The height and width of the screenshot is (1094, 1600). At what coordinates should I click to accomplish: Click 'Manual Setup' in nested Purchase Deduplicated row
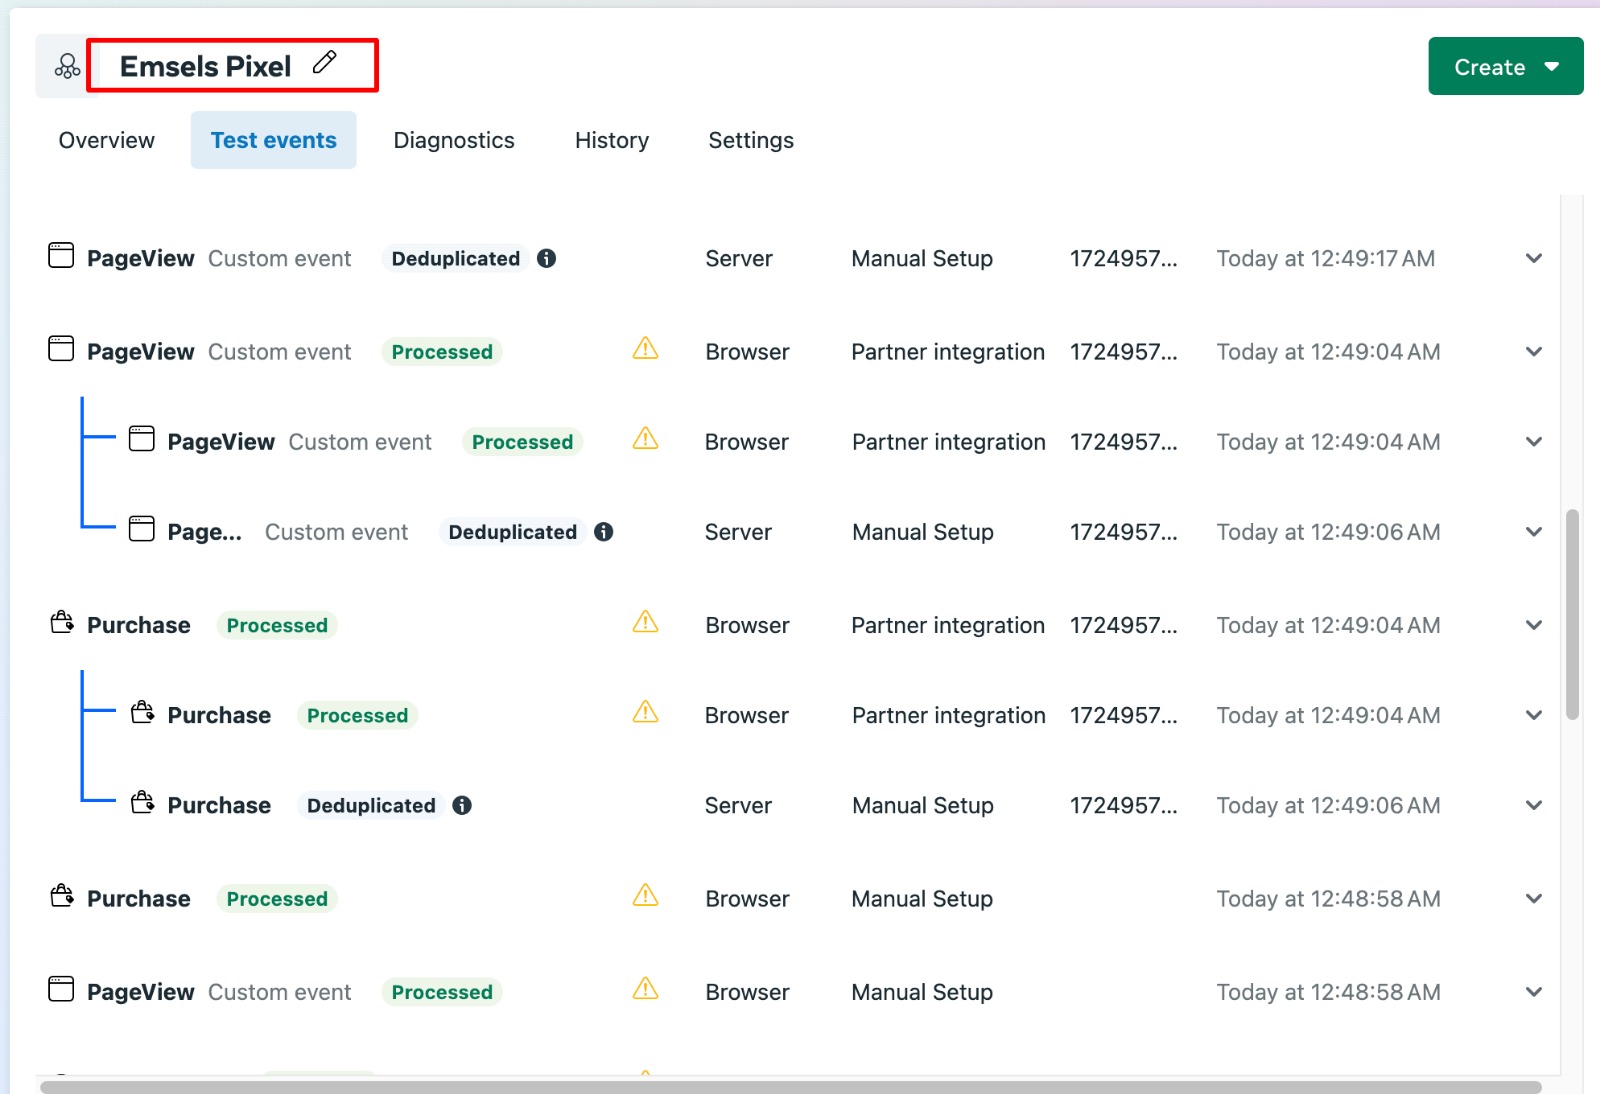pyautogui.click(x=923, y=805)
